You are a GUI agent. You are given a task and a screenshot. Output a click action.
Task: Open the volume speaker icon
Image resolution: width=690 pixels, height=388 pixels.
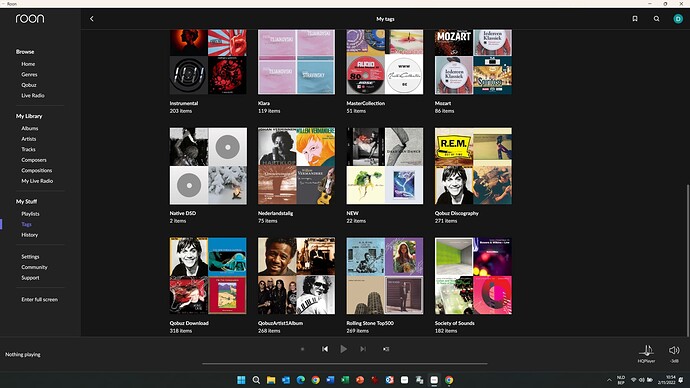click(674, 351)
